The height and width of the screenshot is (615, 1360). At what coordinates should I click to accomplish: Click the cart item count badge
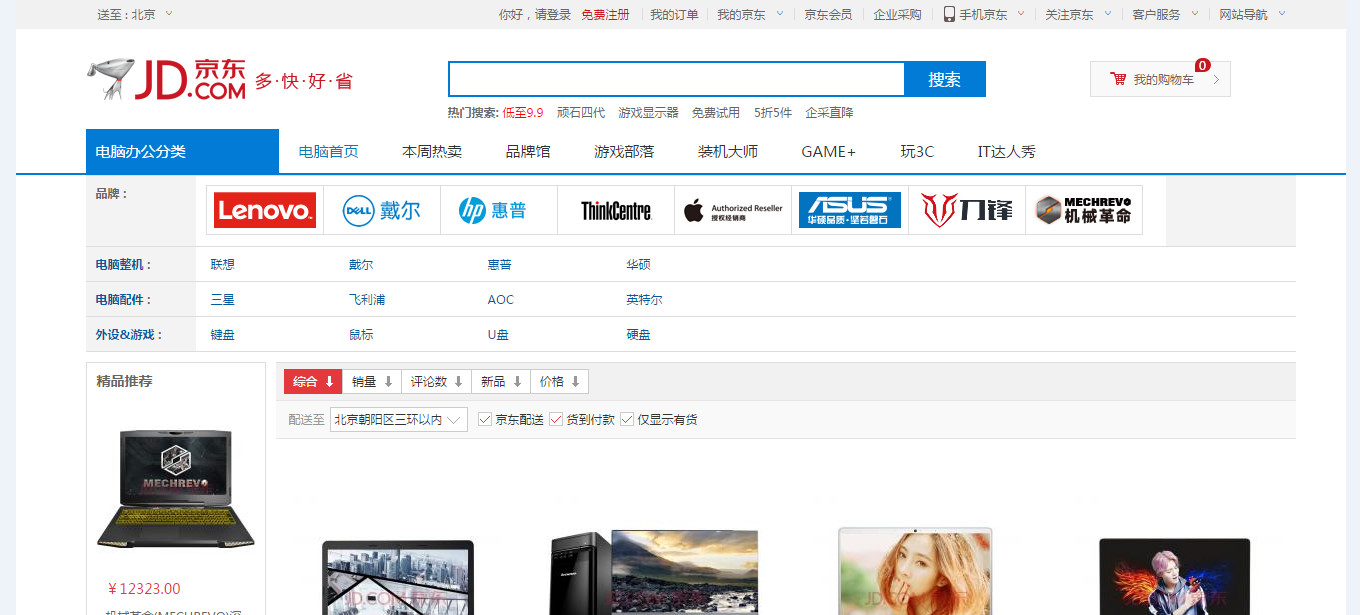pos(1202,65)
